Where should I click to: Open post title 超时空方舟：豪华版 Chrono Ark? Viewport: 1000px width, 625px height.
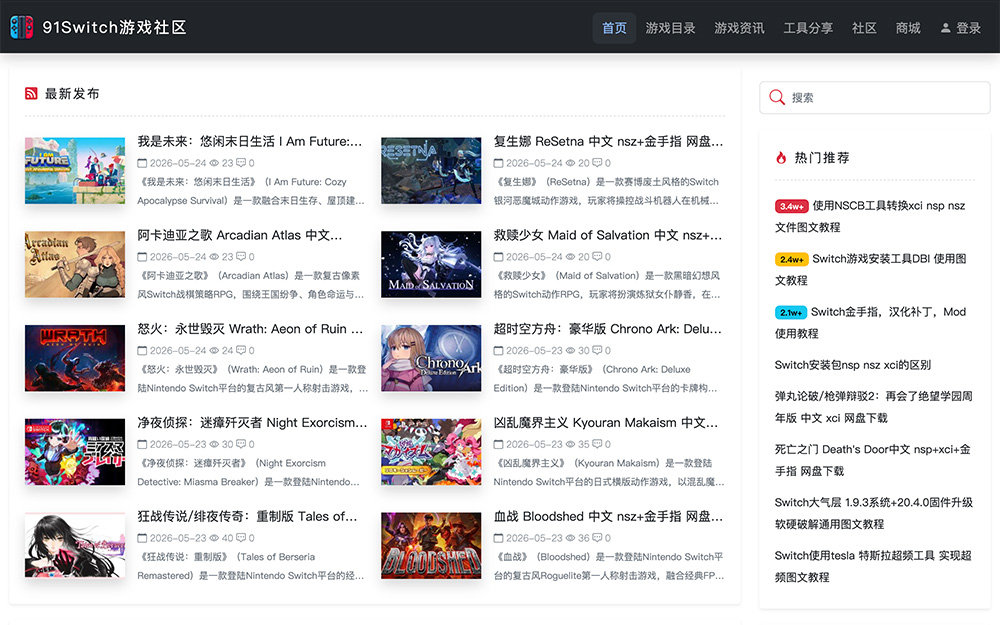[x=608, y=329]
